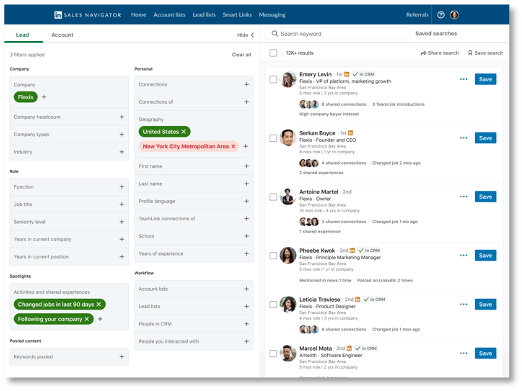Remove New York City Metropolitan Area filter
Image resolution: width=522 pixels, height=391 pixels.
[233, 146]
